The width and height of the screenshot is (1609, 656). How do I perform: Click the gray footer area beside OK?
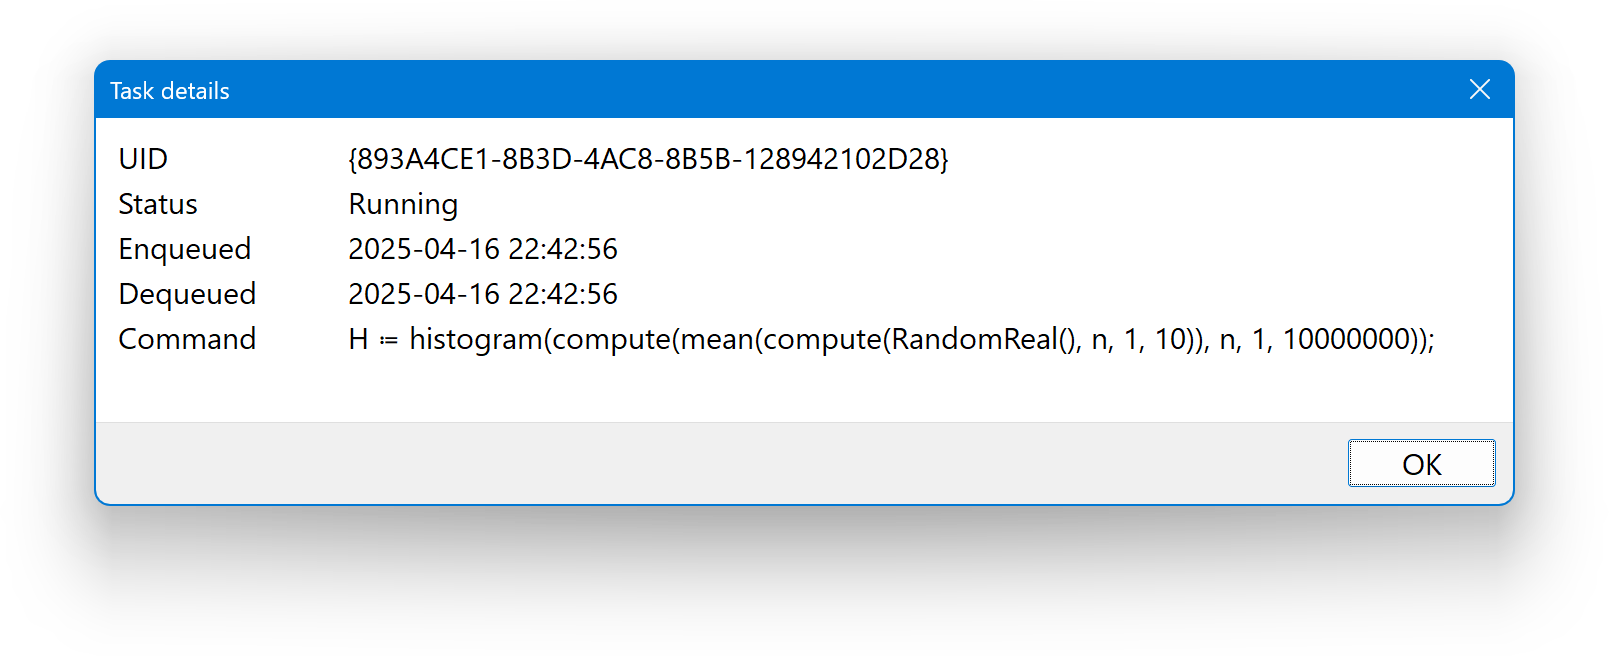point(720,463)
